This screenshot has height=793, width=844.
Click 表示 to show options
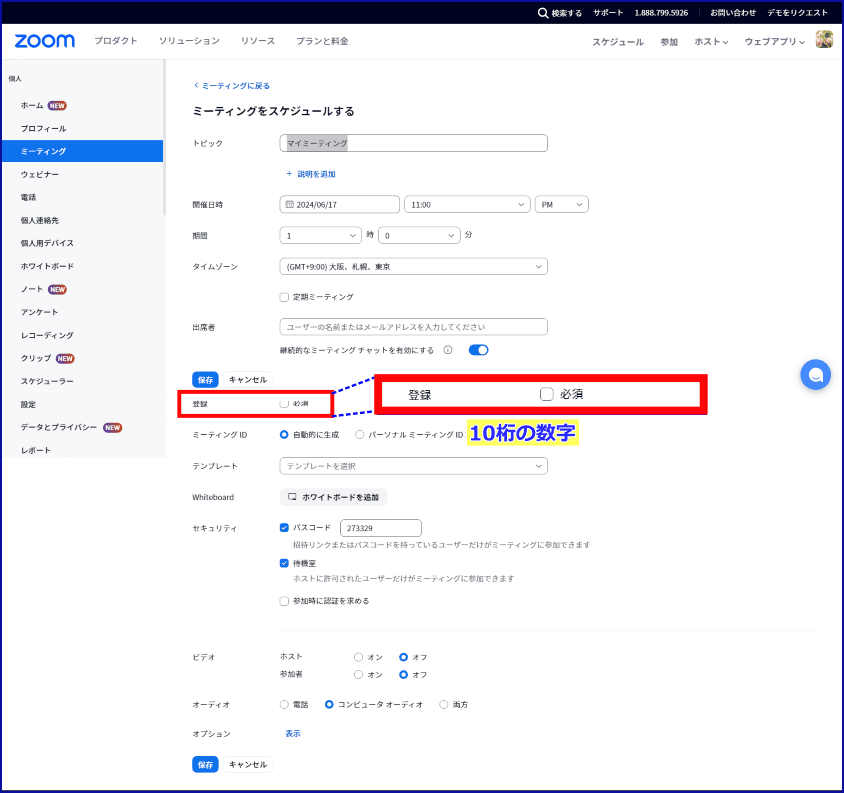(x=293, y=733)
